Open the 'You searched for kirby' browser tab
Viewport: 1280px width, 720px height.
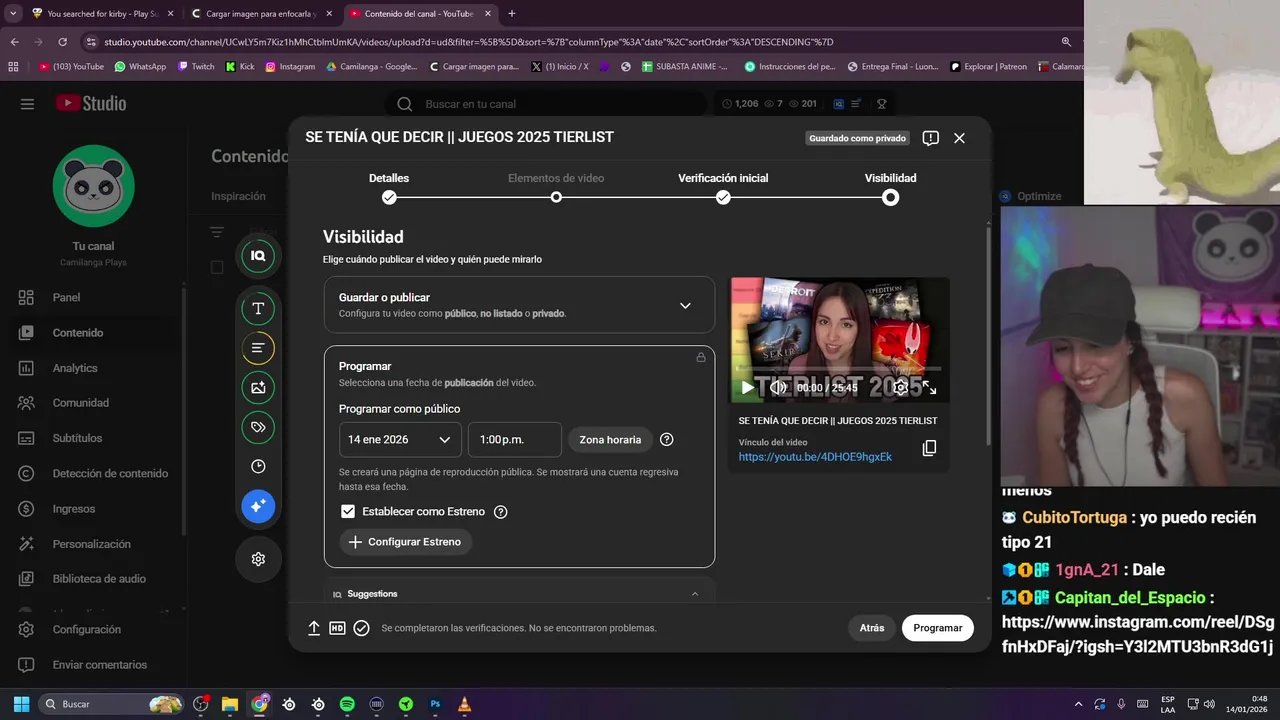[102, 14]
